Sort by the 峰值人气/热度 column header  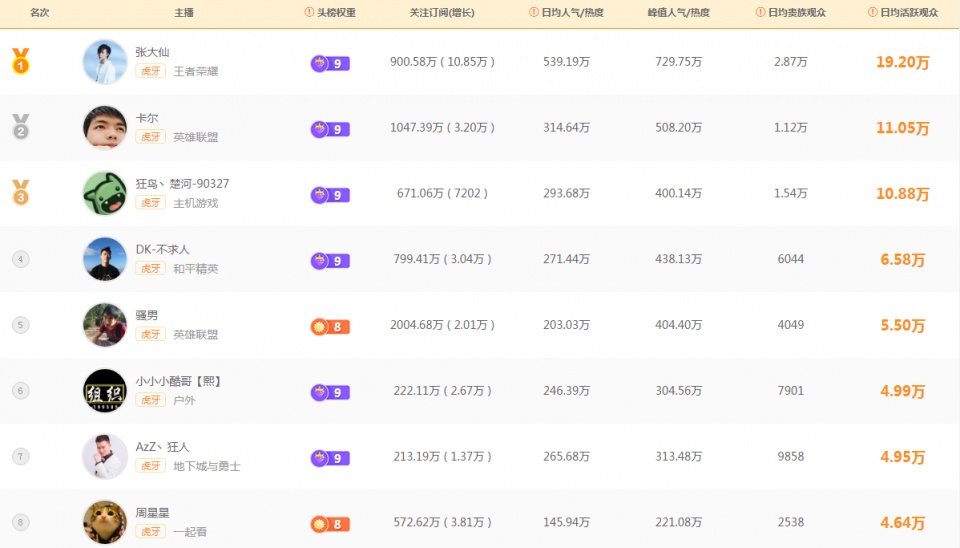[x=678, y=12]
